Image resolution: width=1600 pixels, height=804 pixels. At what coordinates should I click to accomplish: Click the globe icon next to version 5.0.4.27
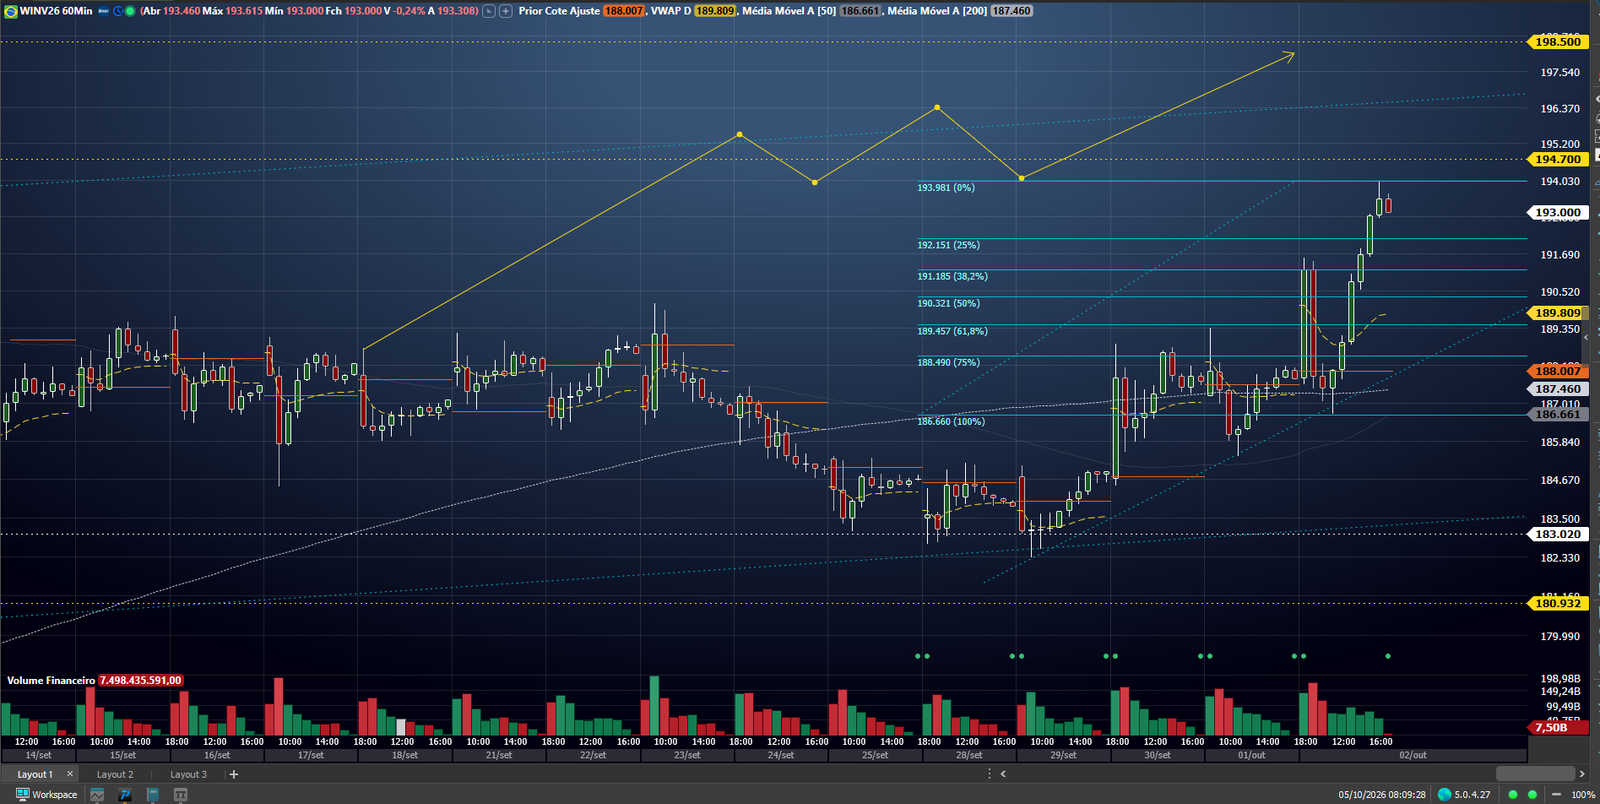point(1444,794)
